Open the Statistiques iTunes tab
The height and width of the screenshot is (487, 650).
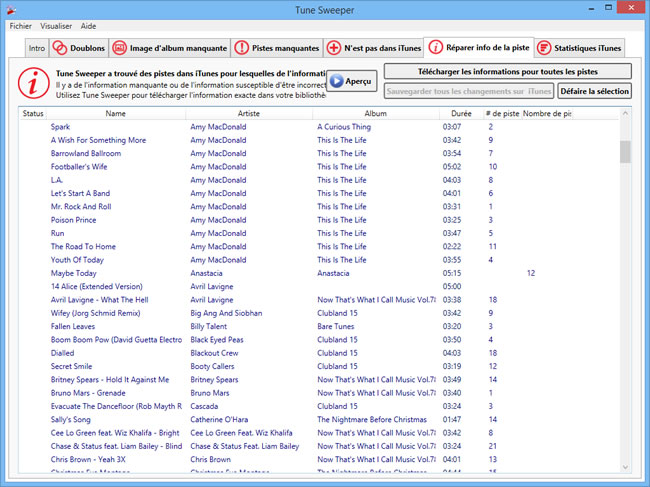click(x=580, y=48)
